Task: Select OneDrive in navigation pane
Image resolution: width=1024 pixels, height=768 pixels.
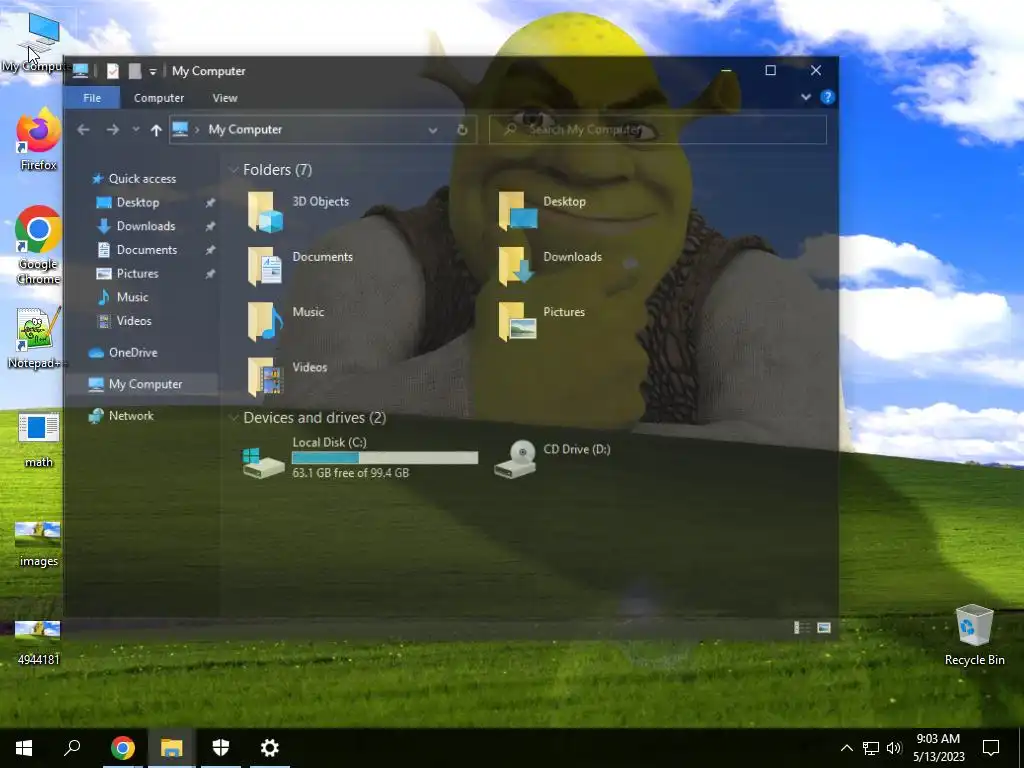Action: tap(133, 353)
